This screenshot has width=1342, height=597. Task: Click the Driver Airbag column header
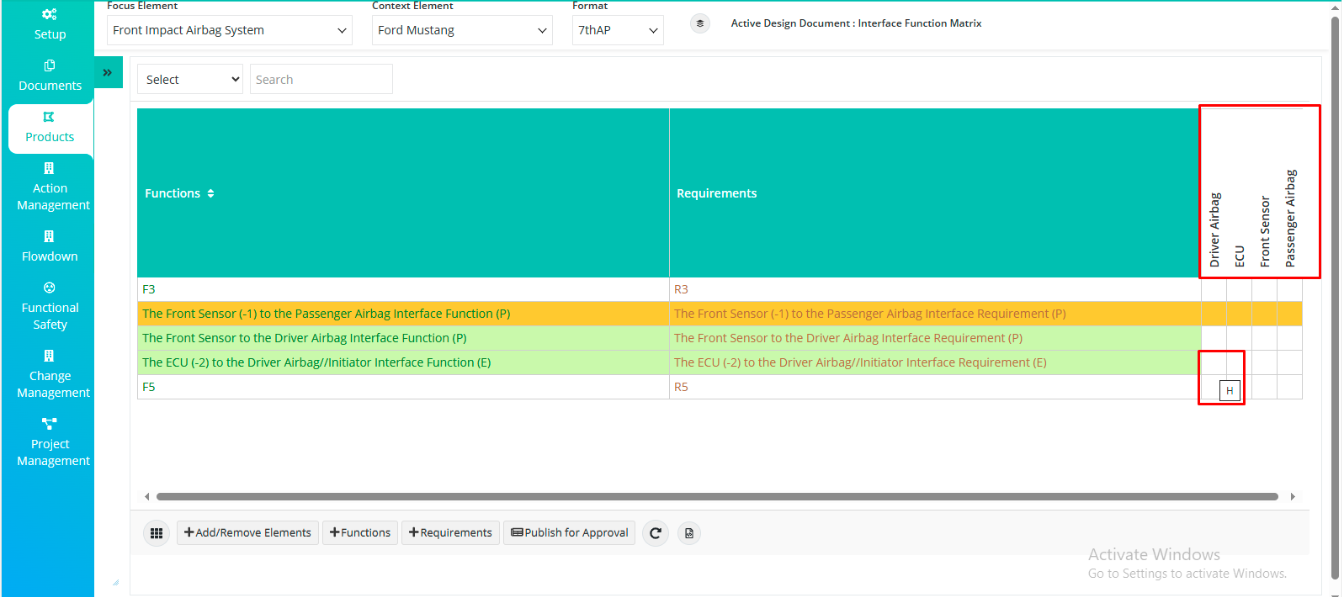coord(1215,230)
